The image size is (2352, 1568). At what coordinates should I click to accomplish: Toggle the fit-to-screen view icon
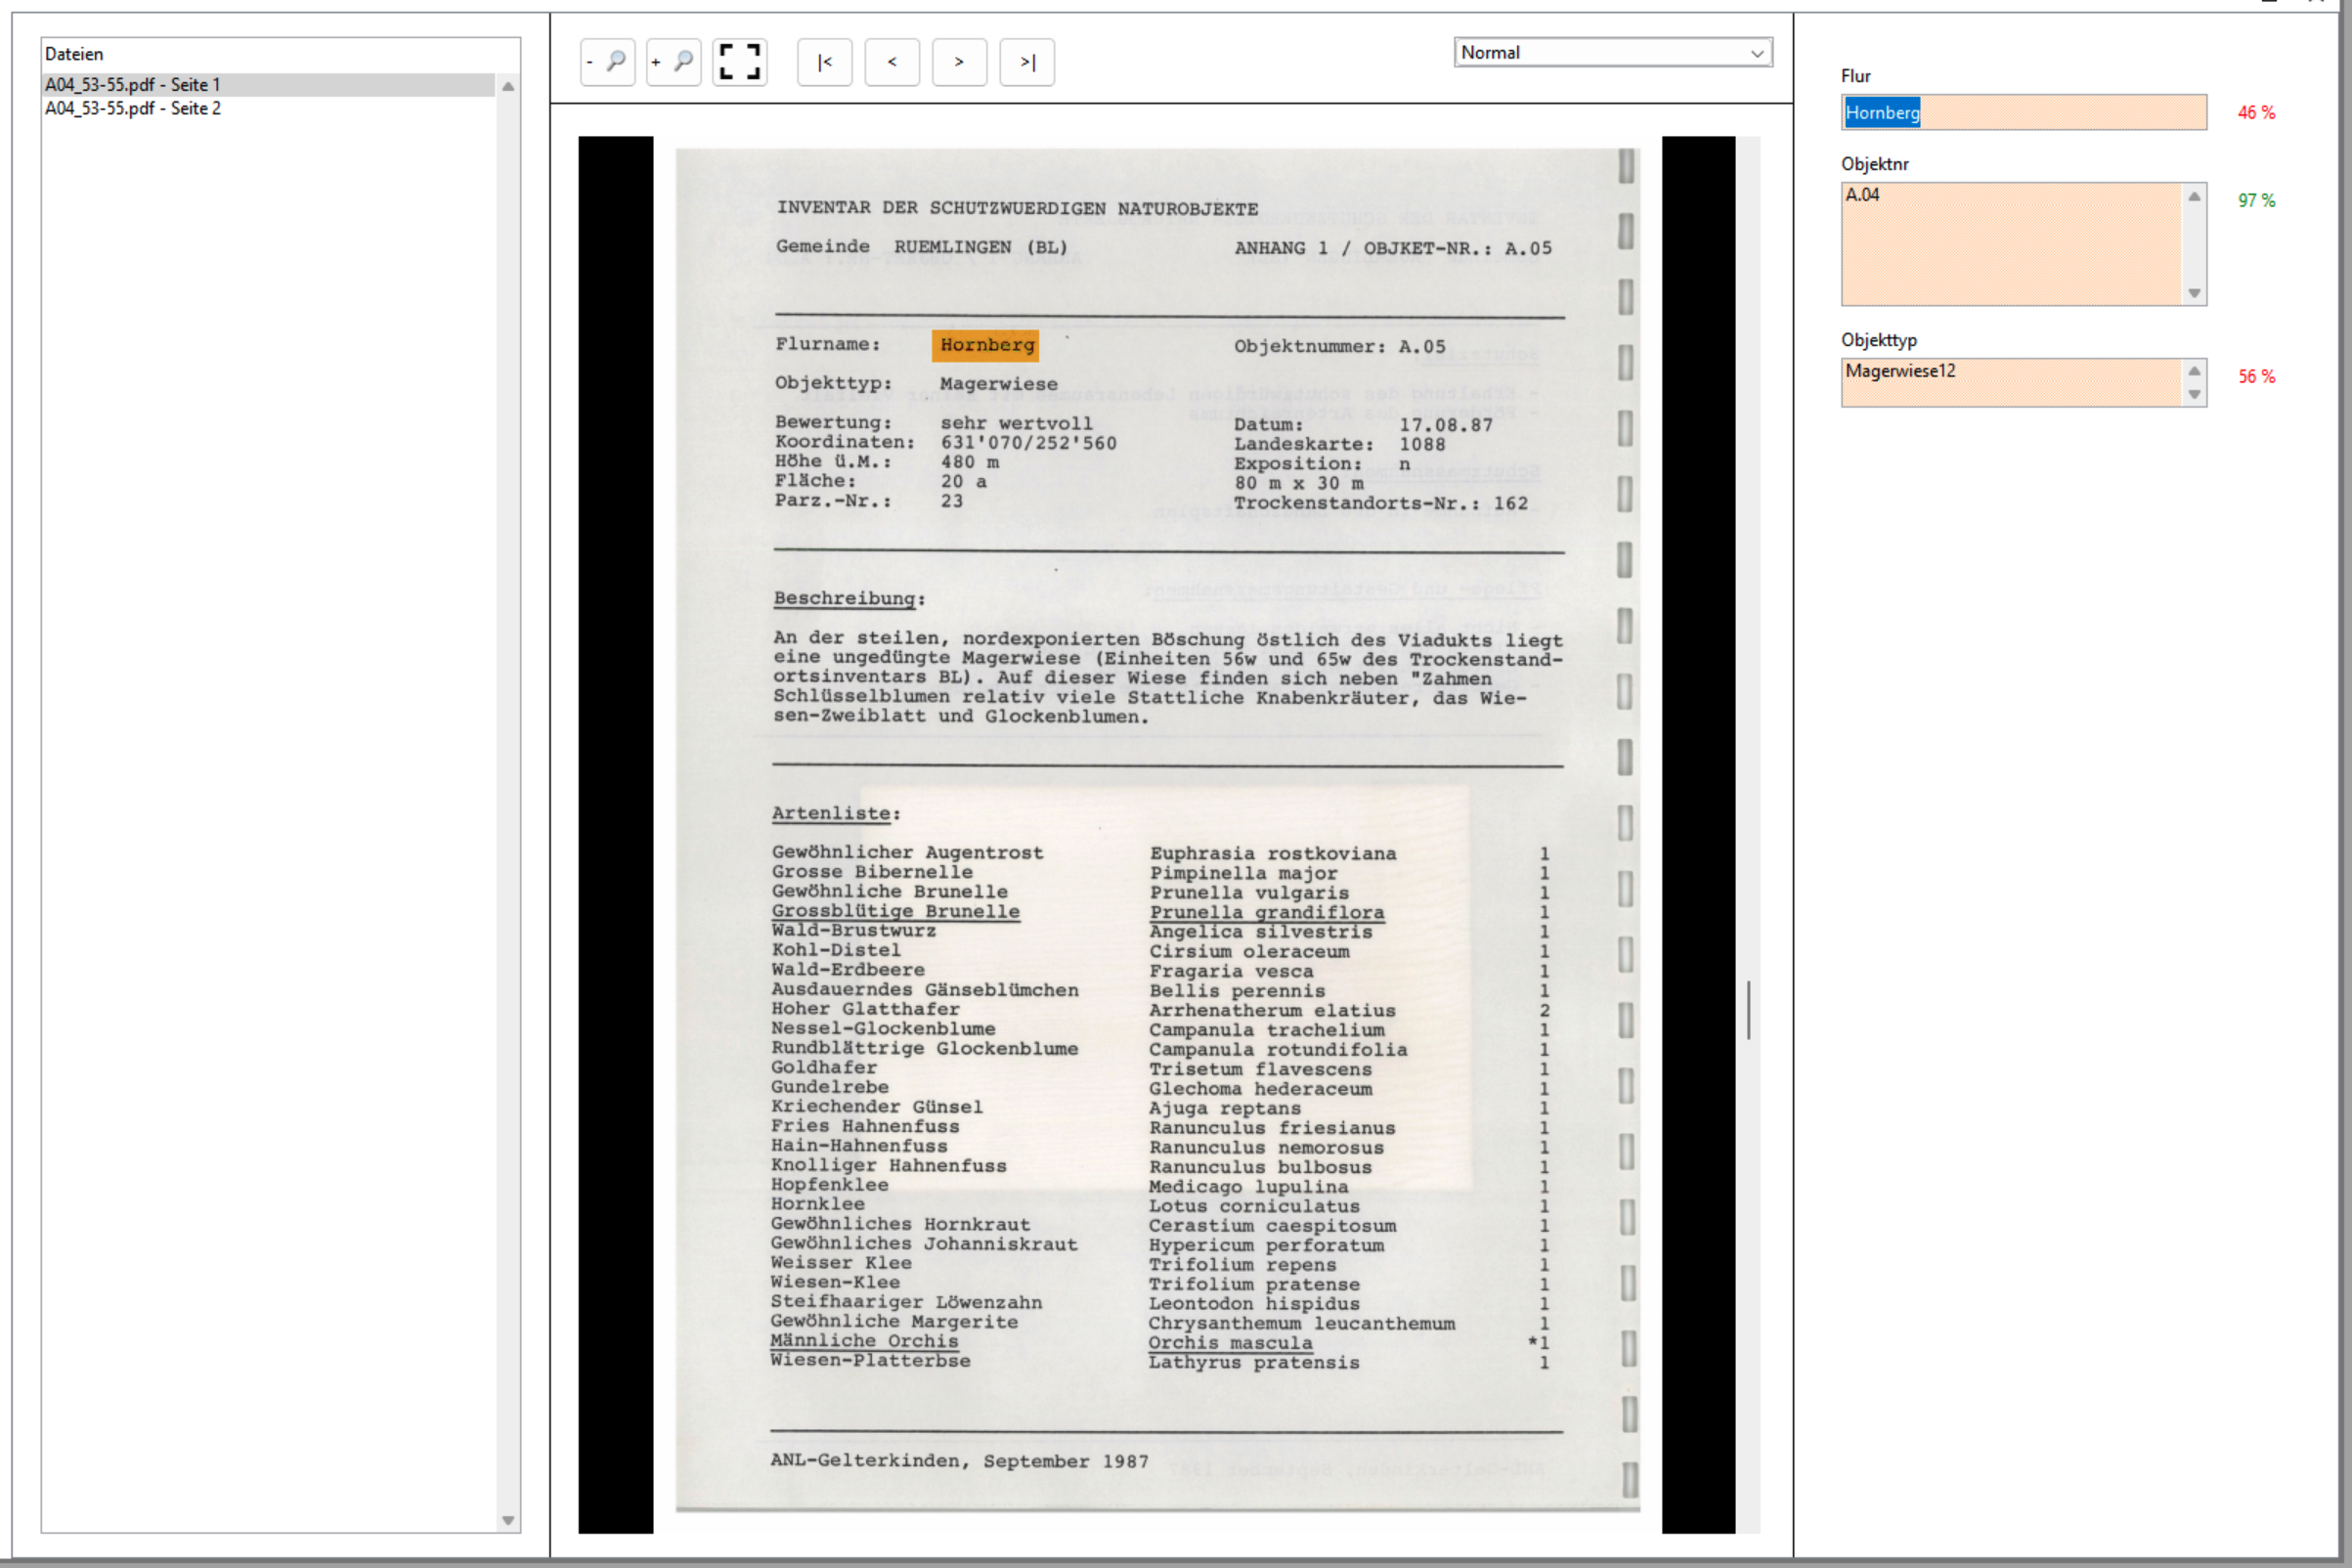740,62
